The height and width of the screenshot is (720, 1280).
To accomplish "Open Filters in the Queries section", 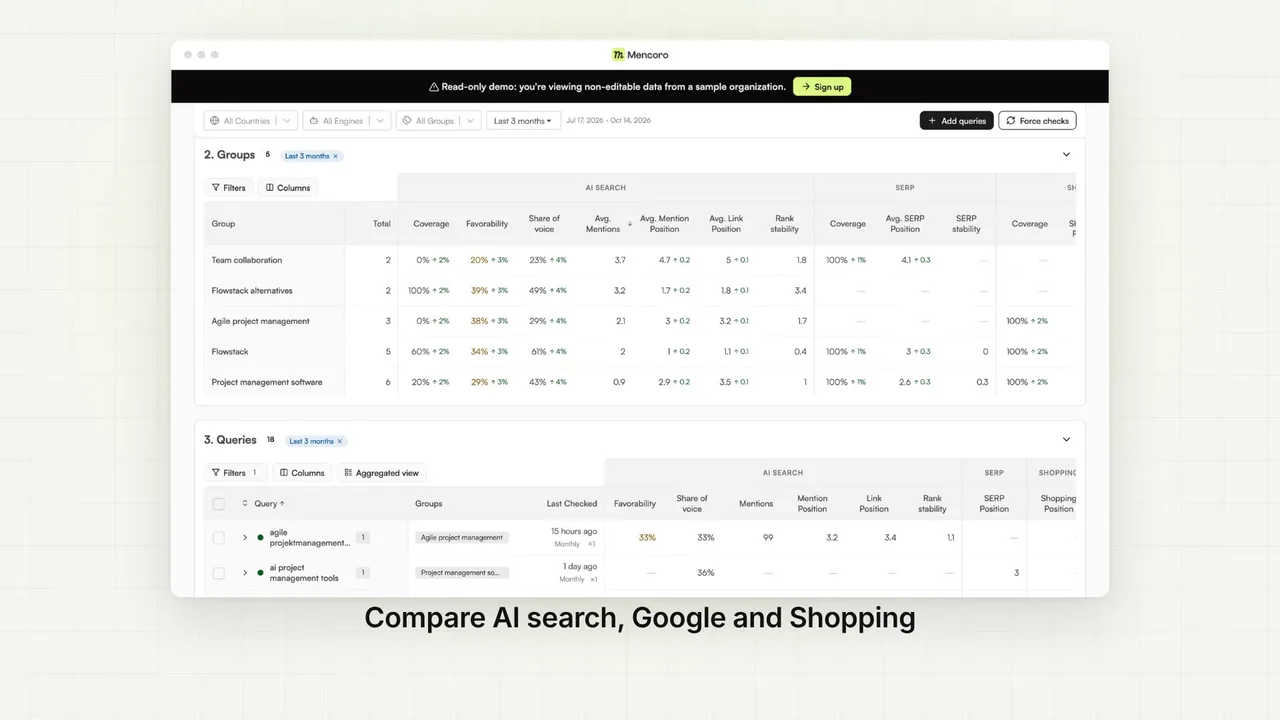I will tap(235, 473).
